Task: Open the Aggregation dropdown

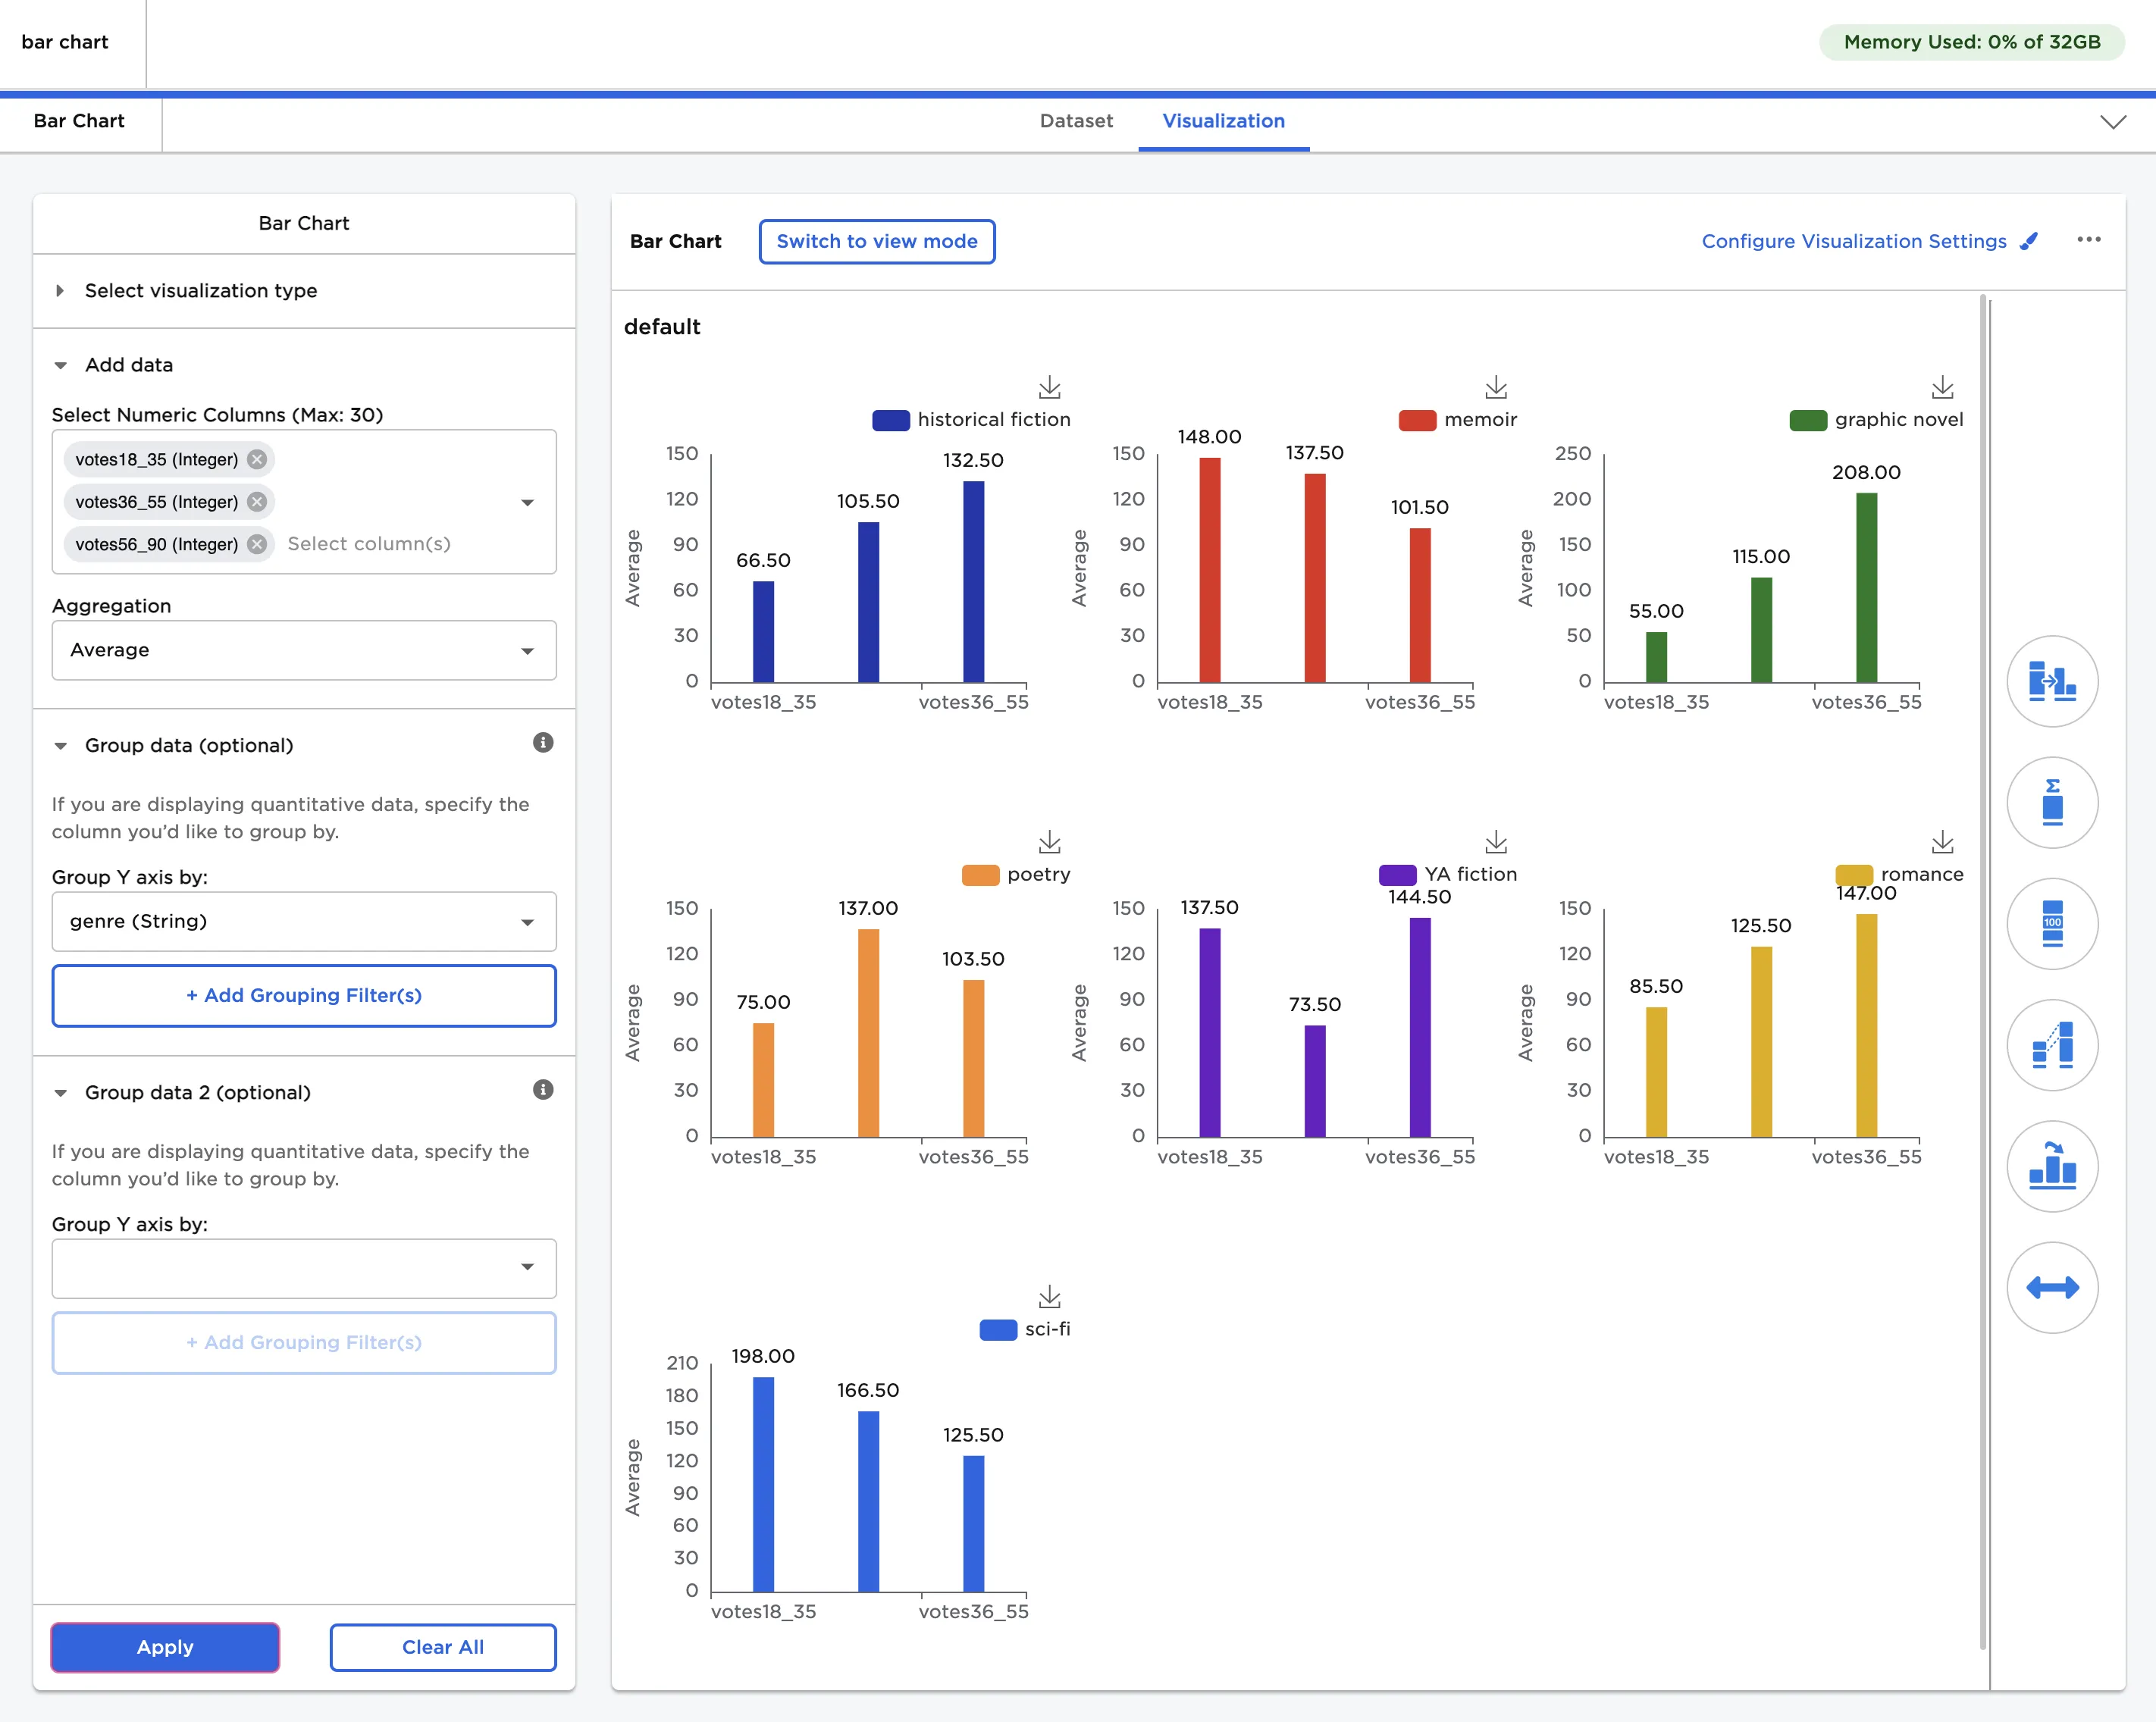Action: coord(304,650)
